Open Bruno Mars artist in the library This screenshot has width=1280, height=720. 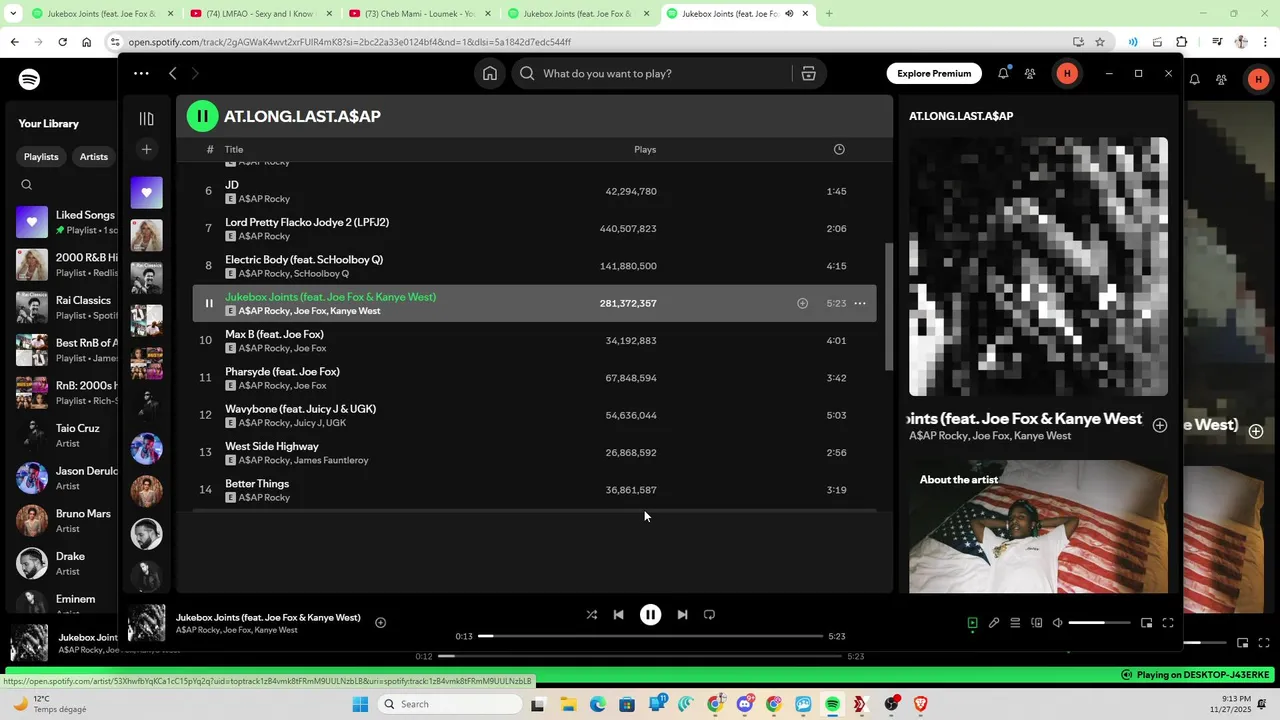tap(66, 521)
